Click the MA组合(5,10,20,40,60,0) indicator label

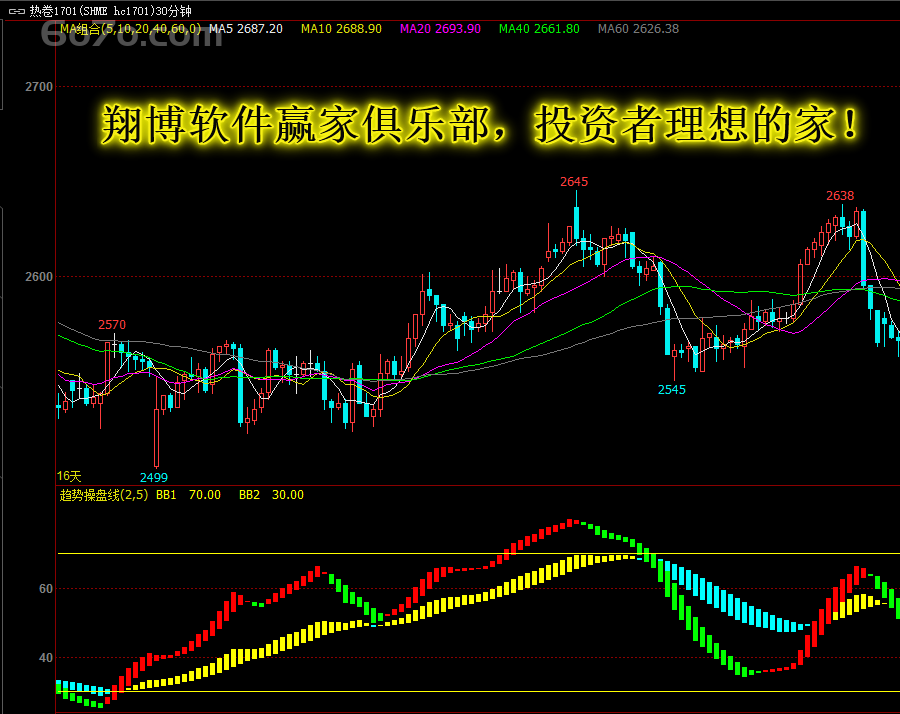130,29
